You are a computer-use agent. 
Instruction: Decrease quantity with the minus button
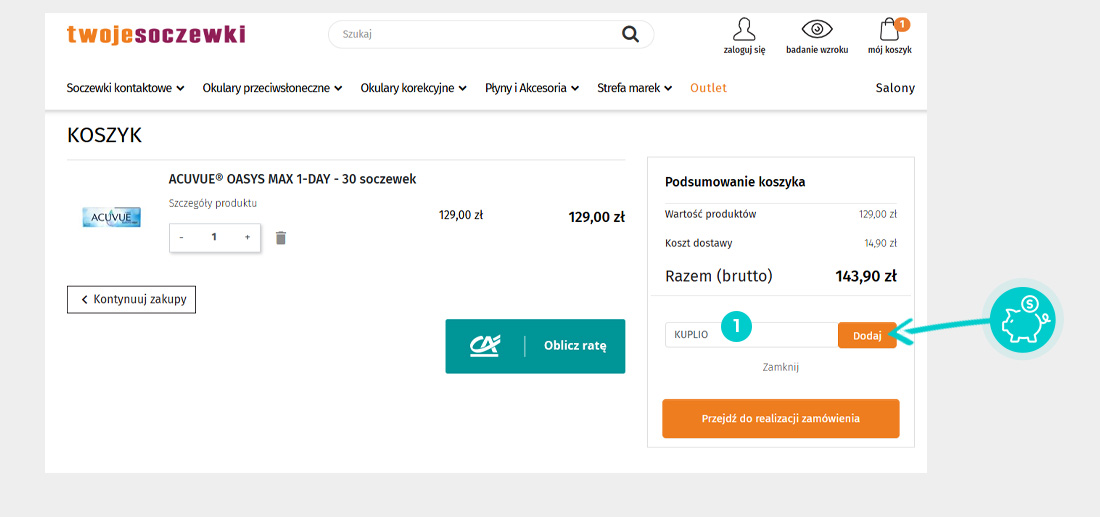click(182, 238)
